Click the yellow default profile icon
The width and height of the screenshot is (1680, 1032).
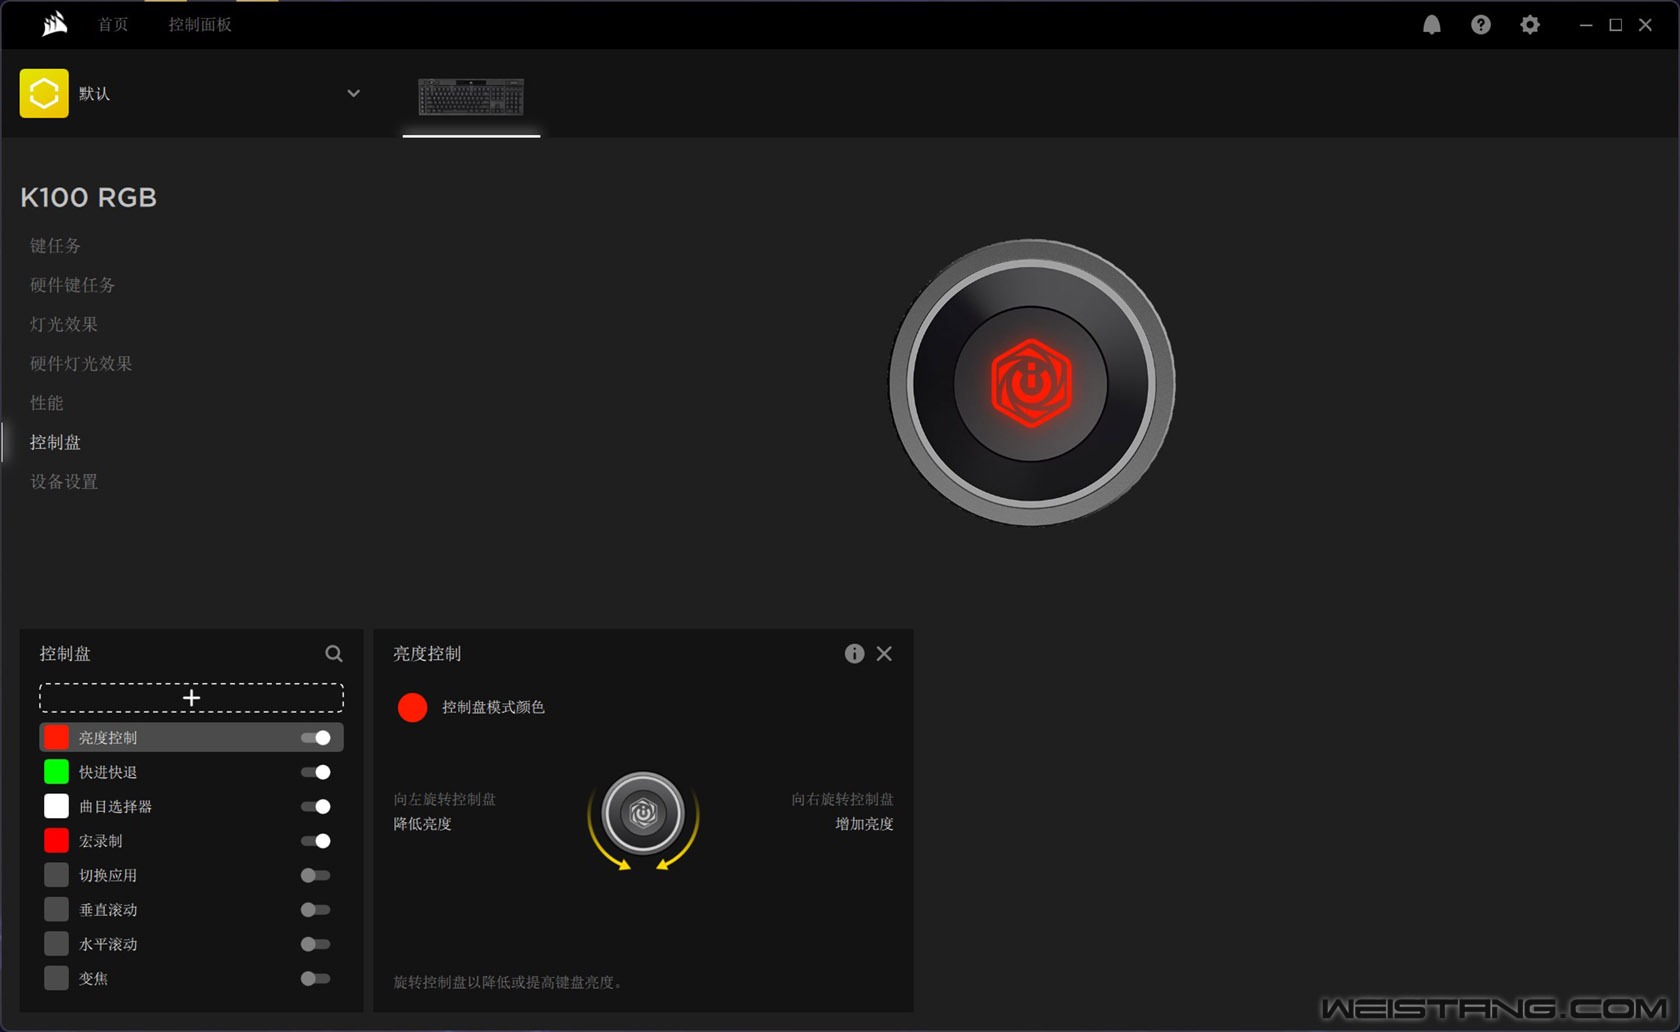coord(44,93)
